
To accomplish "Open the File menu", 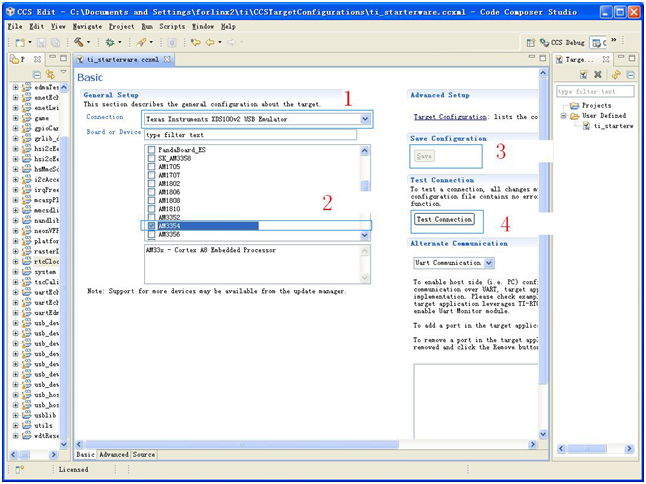I will tap(15, 26).
